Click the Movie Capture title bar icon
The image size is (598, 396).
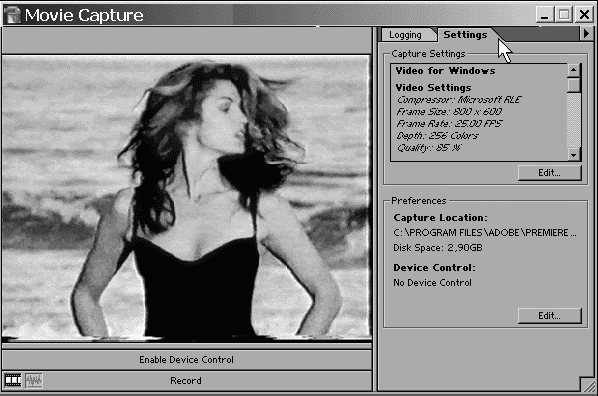tap(13, 15)
